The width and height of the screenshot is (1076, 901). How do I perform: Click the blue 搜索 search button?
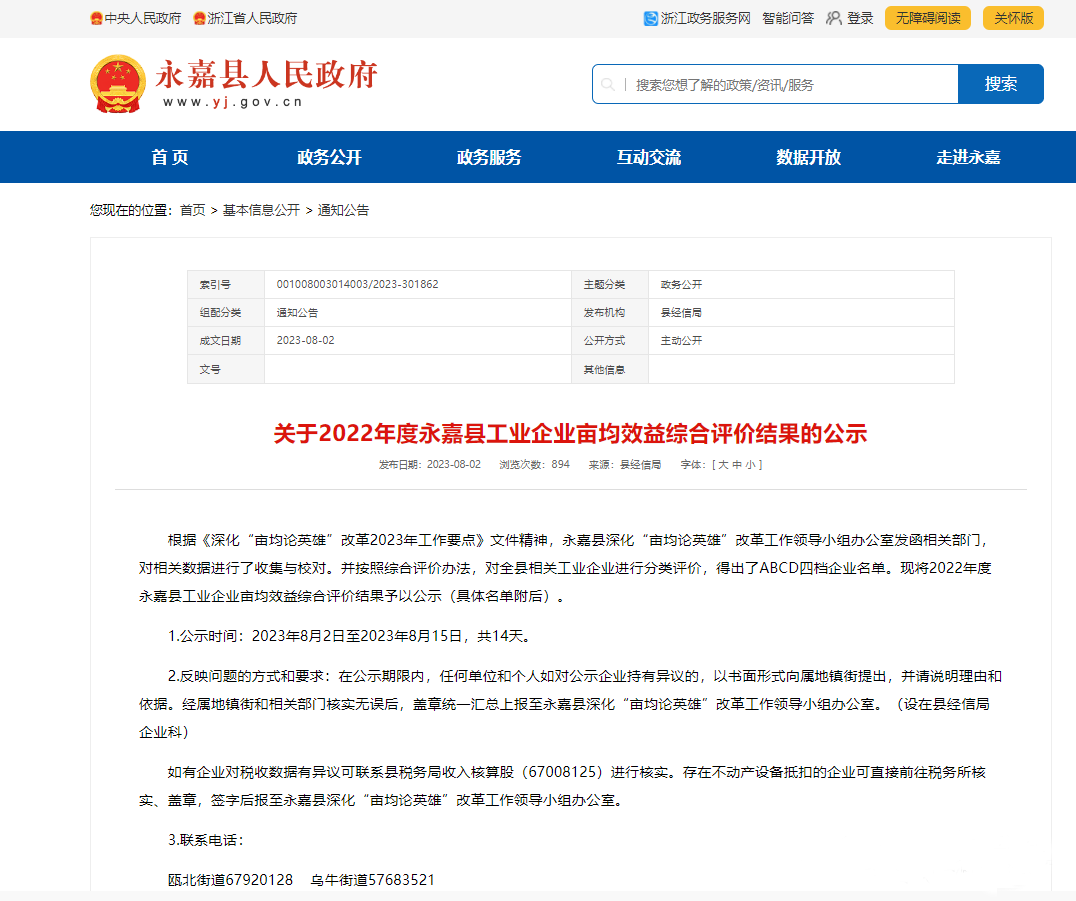(1000, 84)
